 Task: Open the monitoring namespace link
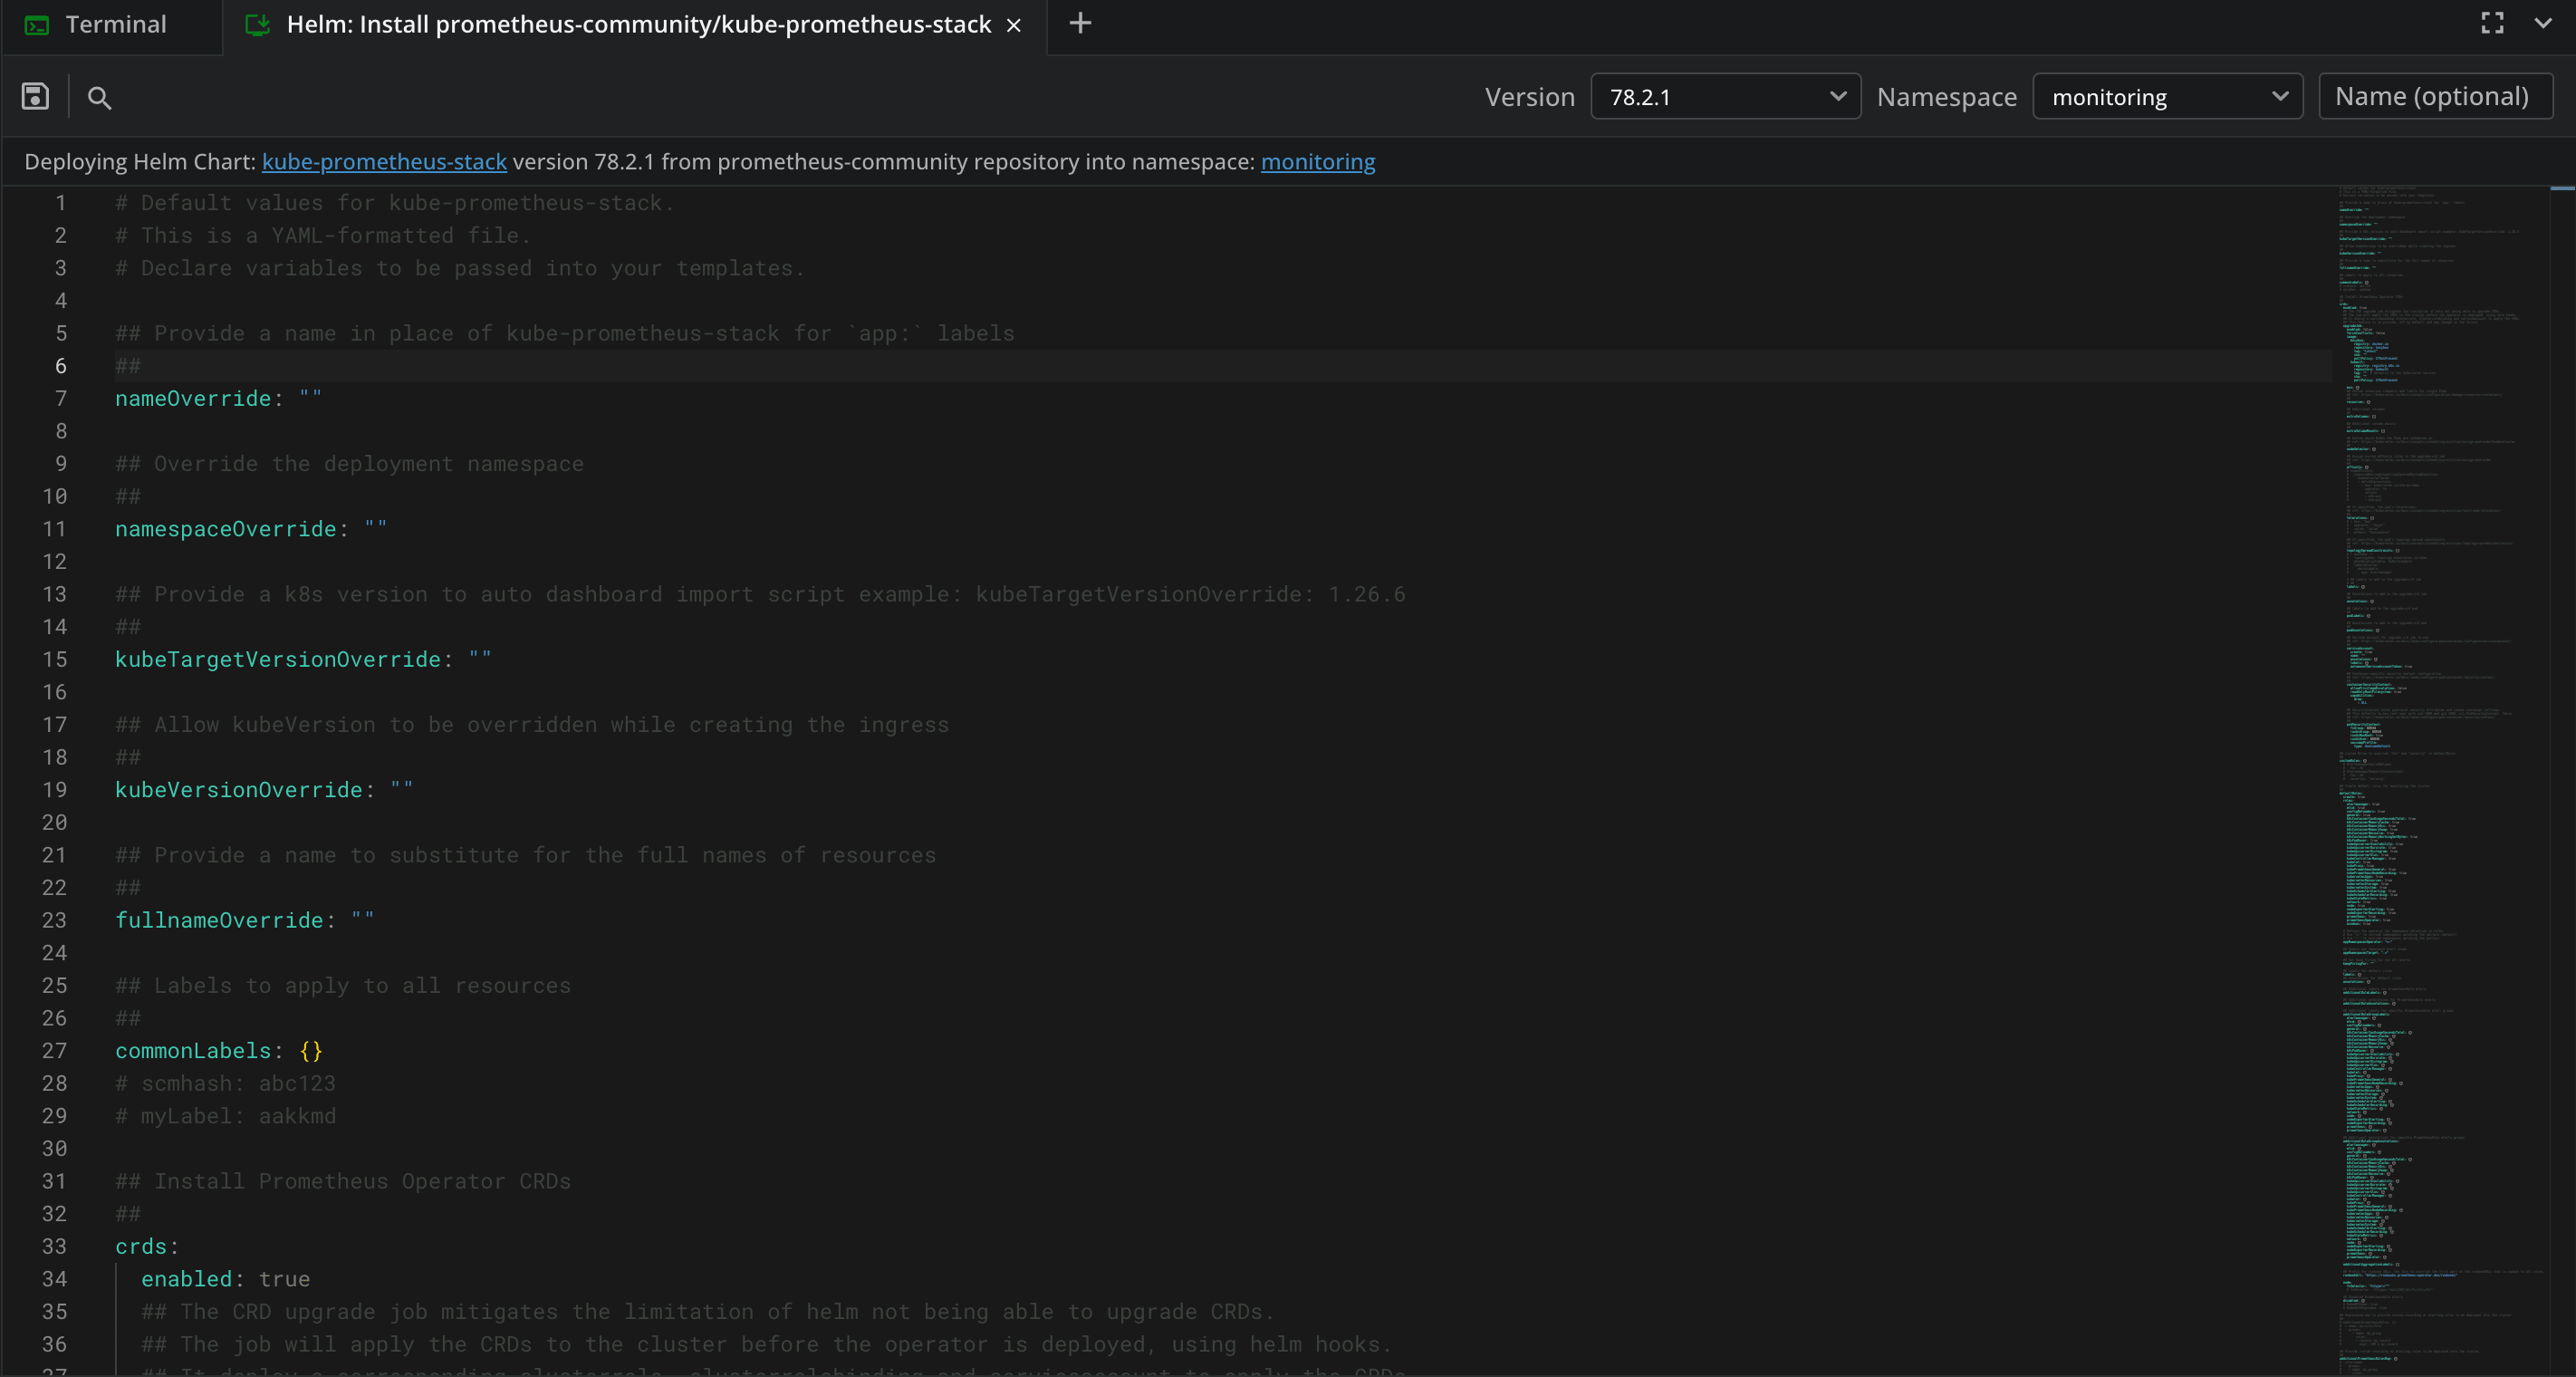pyautogui.click(x=1317, y=161)
